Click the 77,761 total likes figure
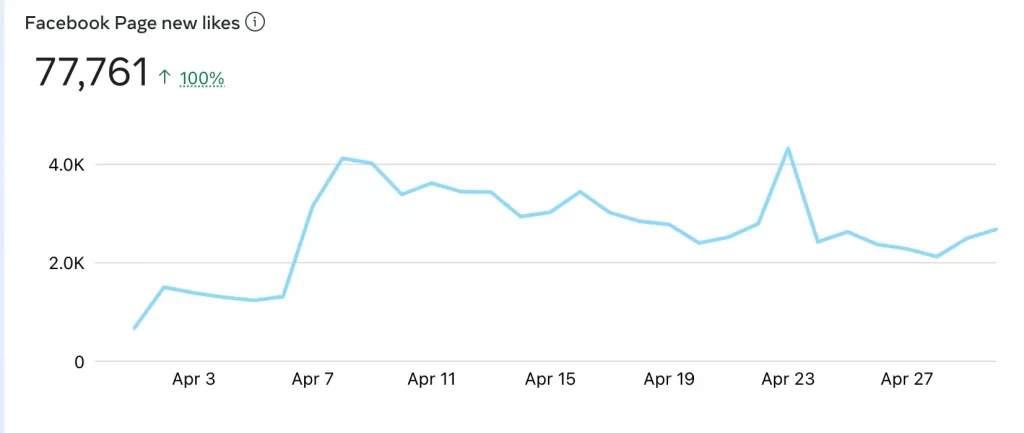 [92, 72]
